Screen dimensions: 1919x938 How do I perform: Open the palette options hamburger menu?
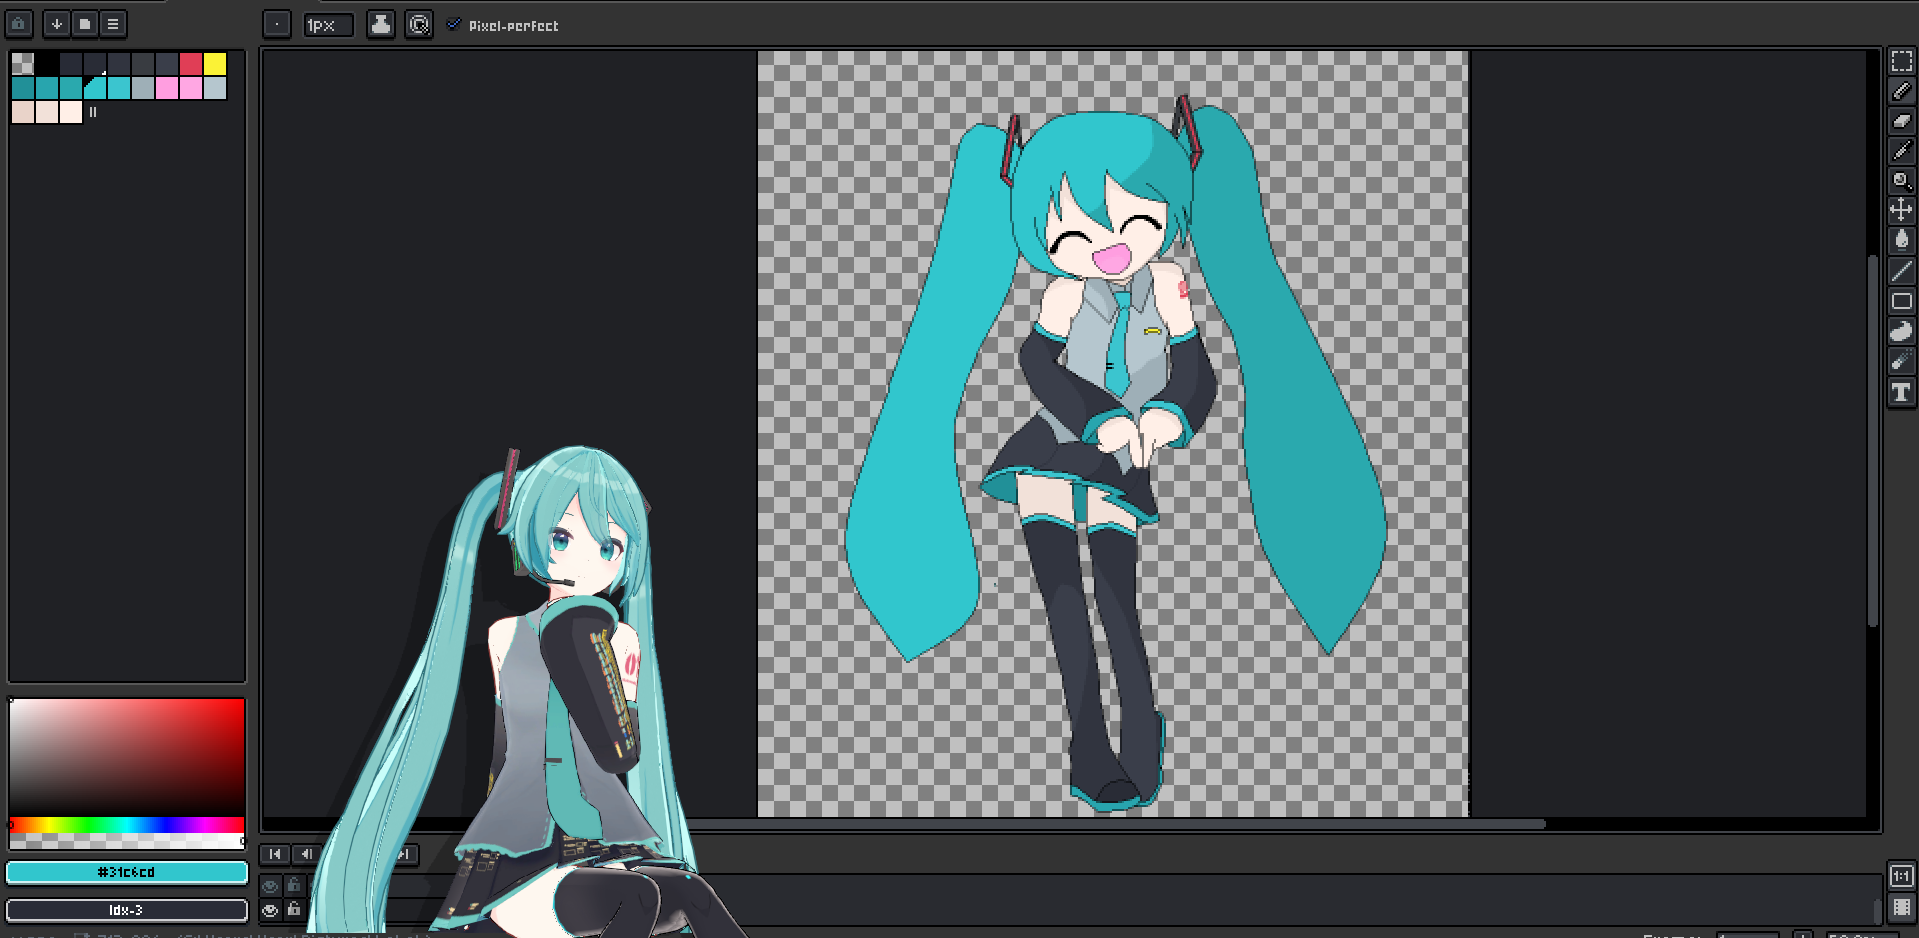coord(113,24)
